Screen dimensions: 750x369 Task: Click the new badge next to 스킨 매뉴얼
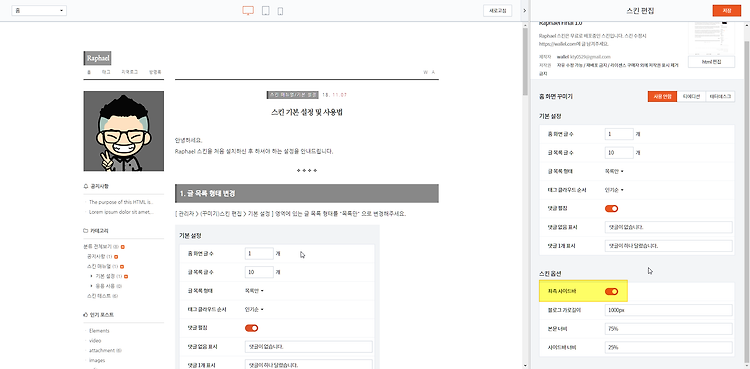[122, 267]
